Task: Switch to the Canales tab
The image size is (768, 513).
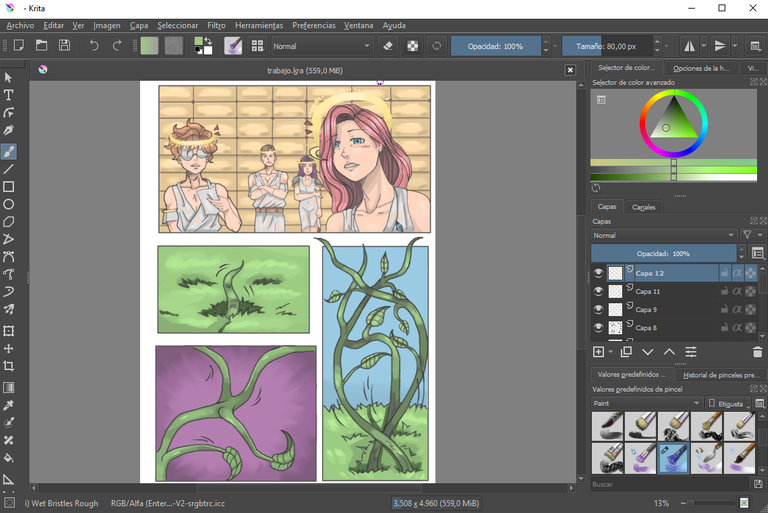Action: (x=644, y=207)
